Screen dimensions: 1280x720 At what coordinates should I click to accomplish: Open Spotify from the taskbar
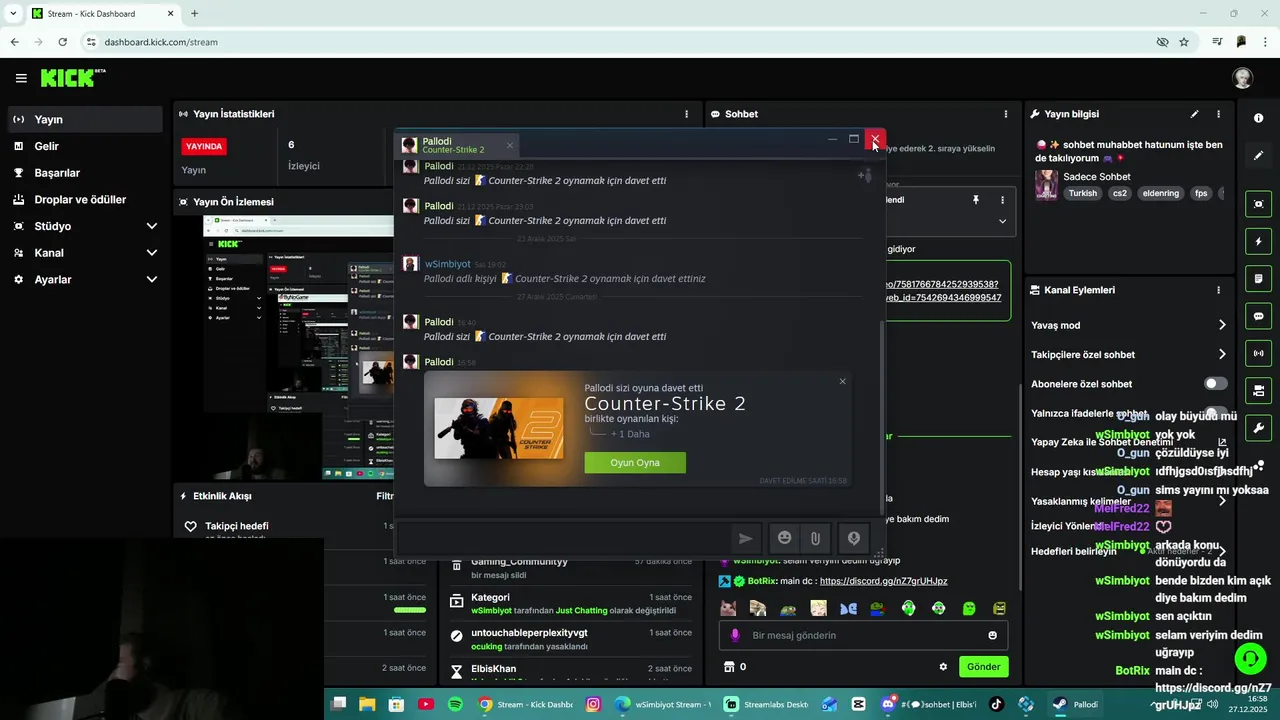[x=455, y=704]
